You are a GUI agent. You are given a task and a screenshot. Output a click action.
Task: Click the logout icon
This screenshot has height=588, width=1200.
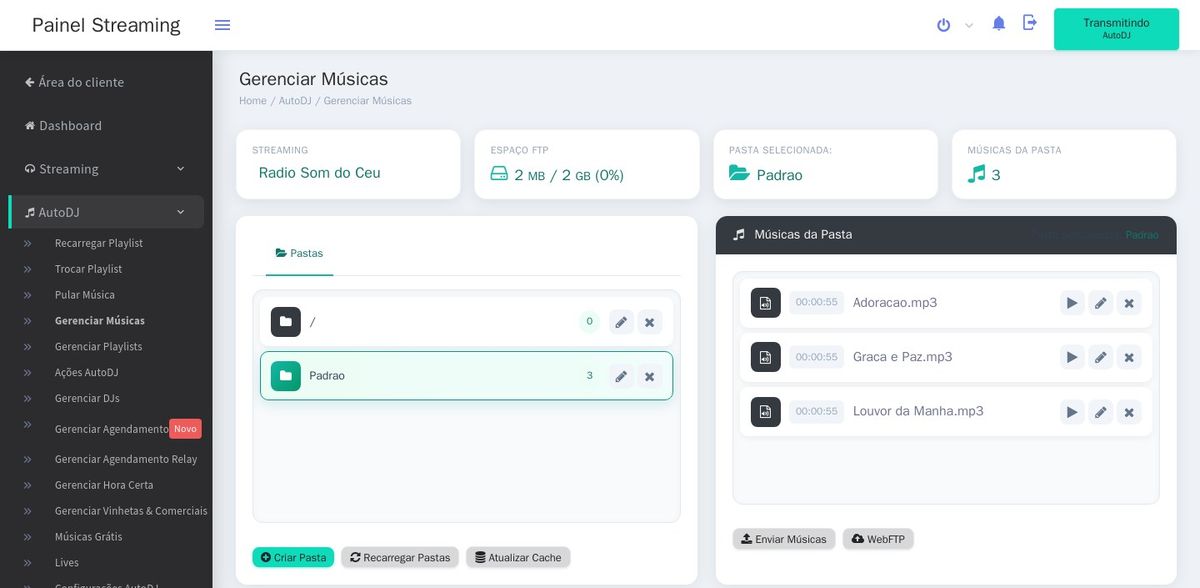pos(1030,22)
